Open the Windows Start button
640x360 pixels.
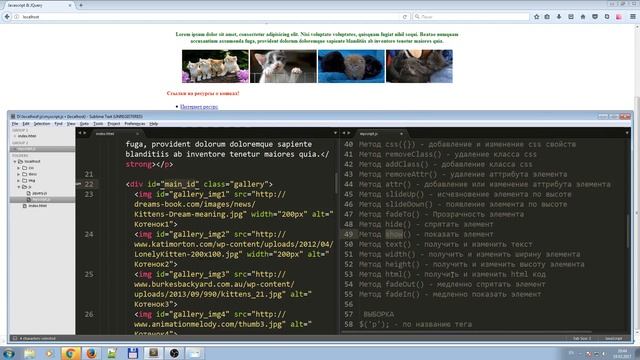(9, 353)
